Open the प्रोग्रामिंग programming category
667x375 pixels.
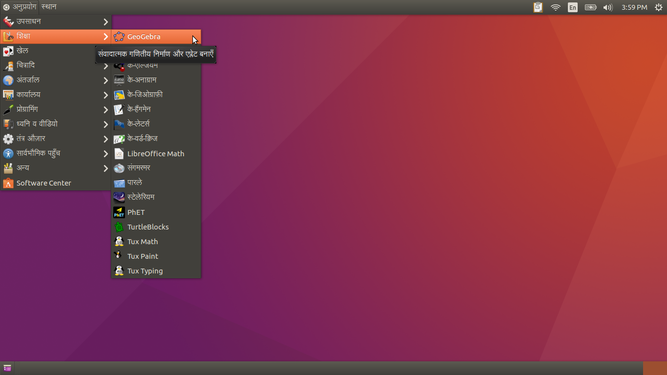tap(56, 109)
